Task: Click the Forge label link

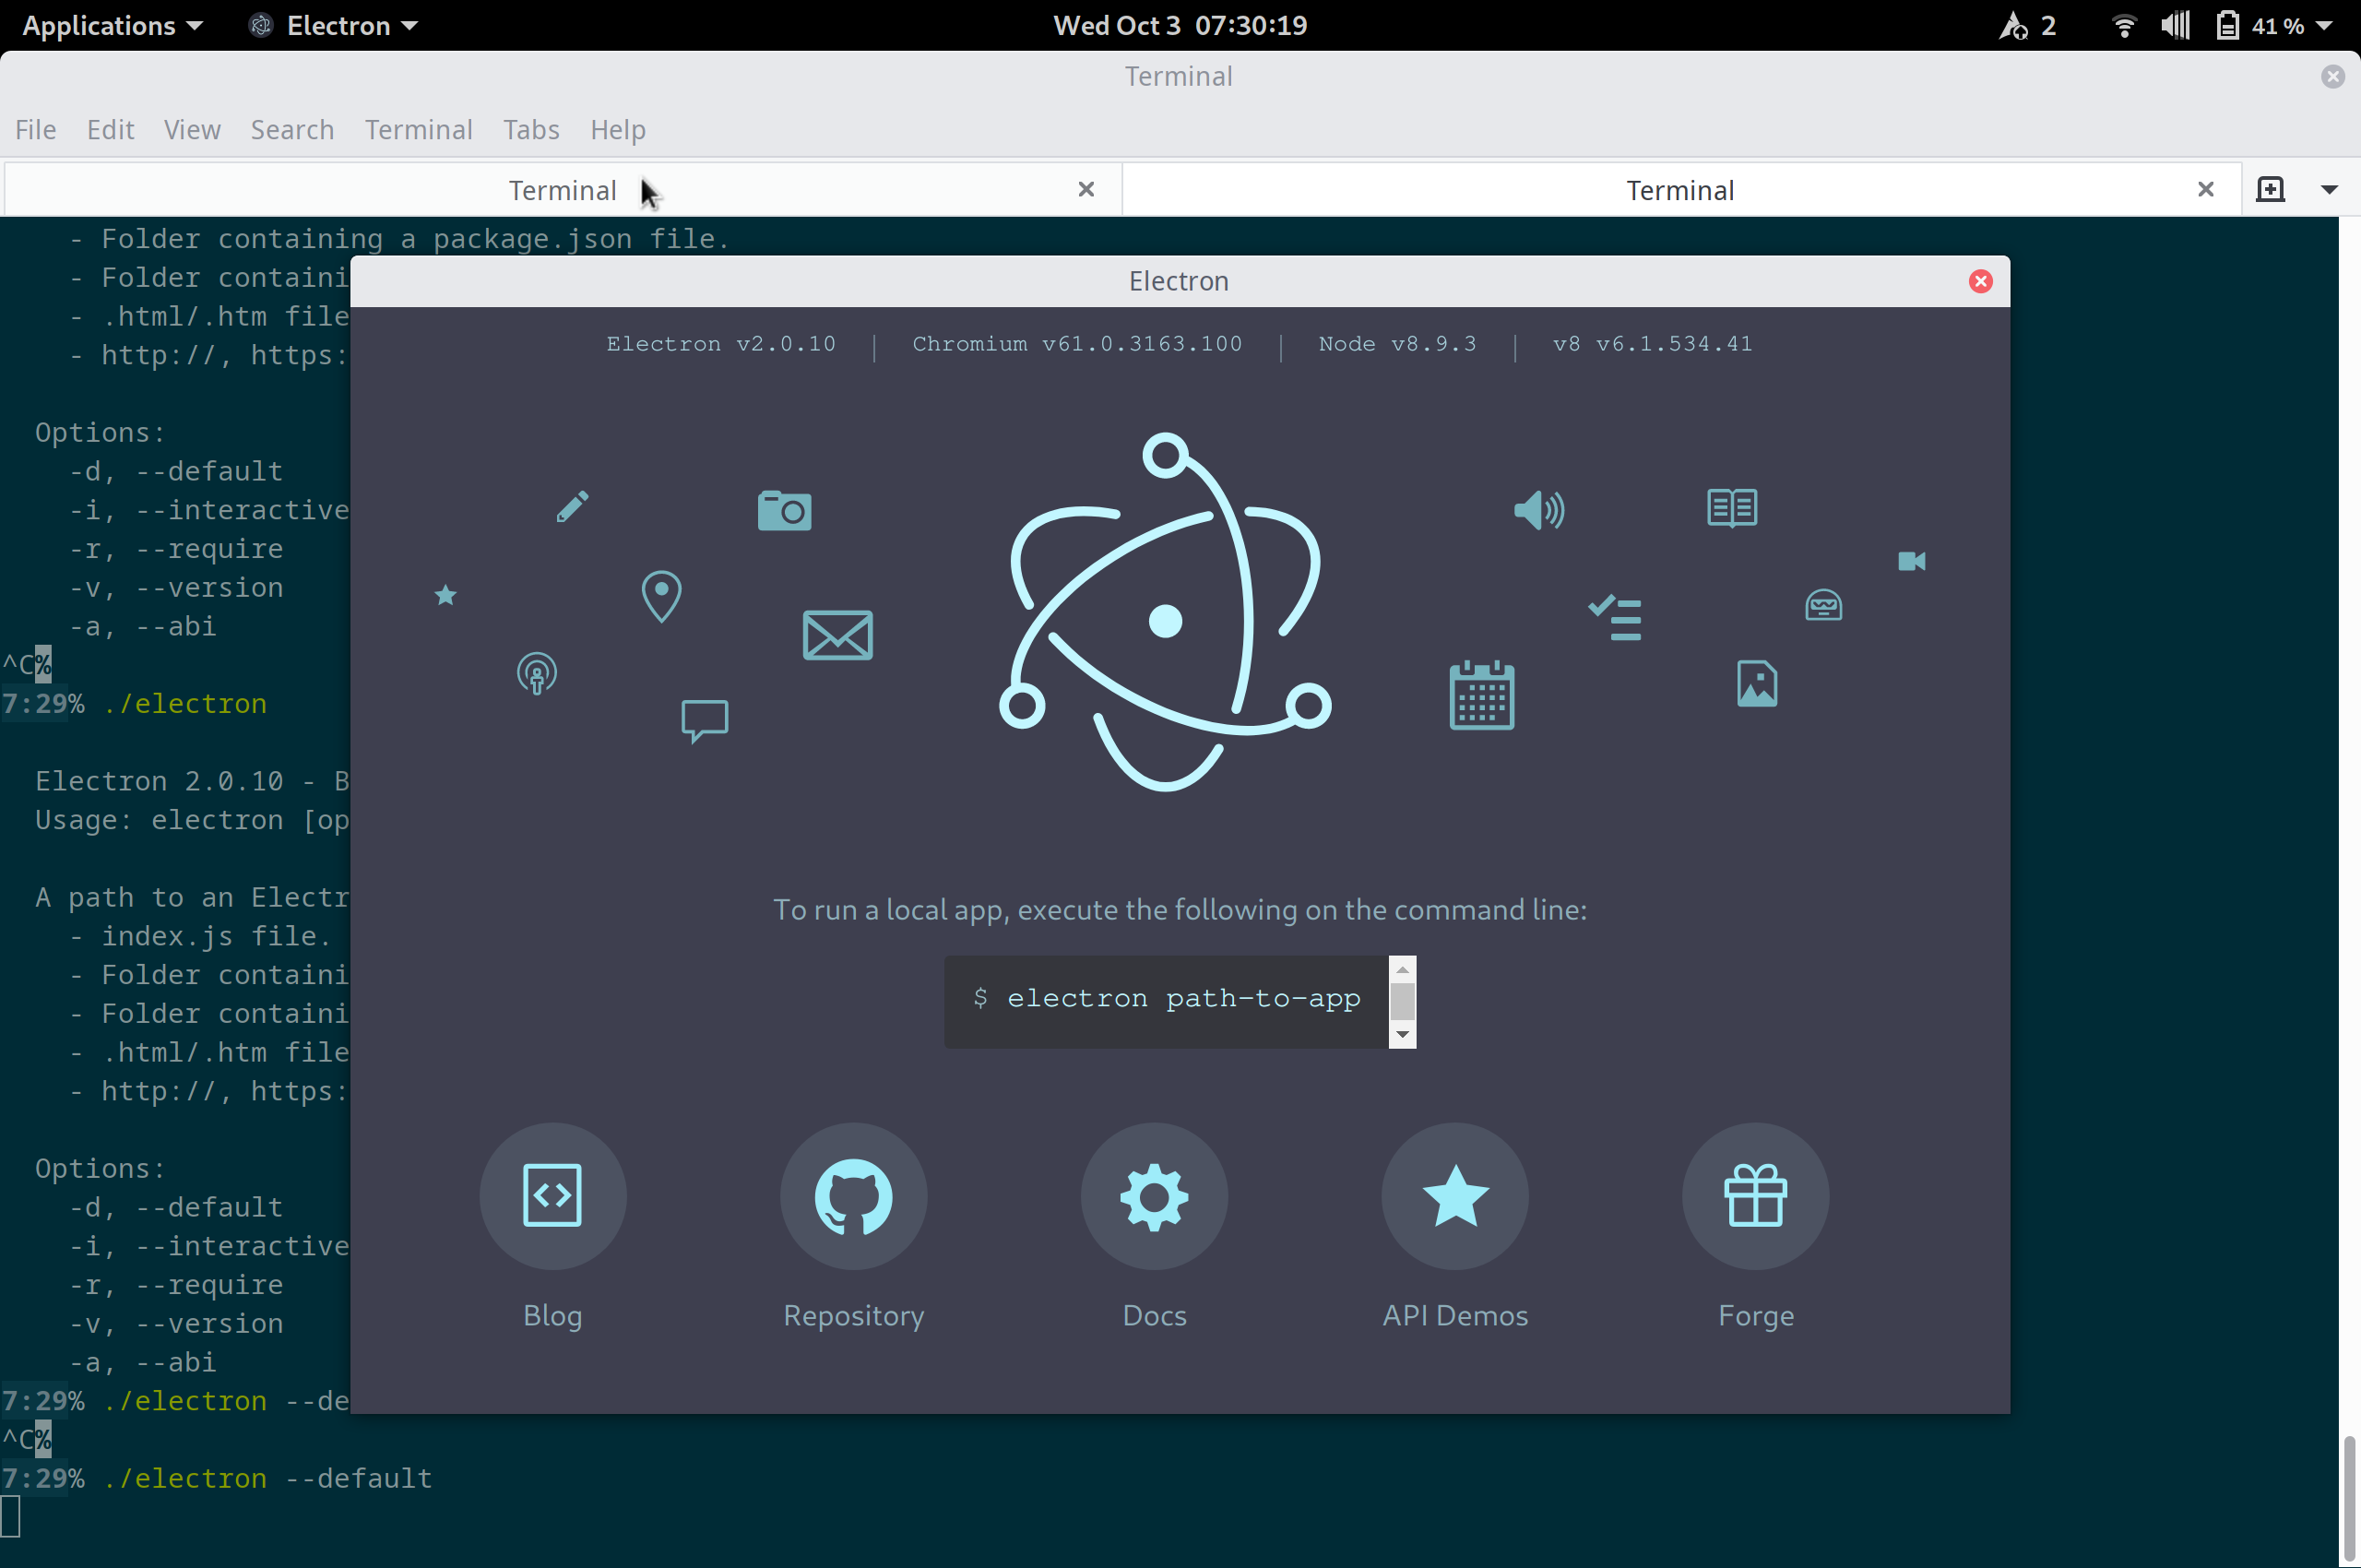Action: tap(1756, 1316)
